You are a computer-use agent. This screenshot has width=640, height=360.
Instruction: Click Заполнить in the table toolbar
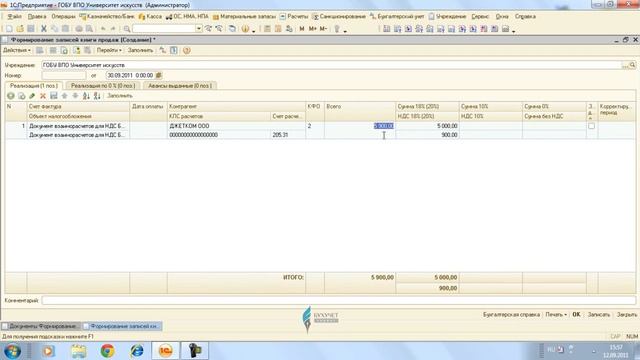click(120, 96)
